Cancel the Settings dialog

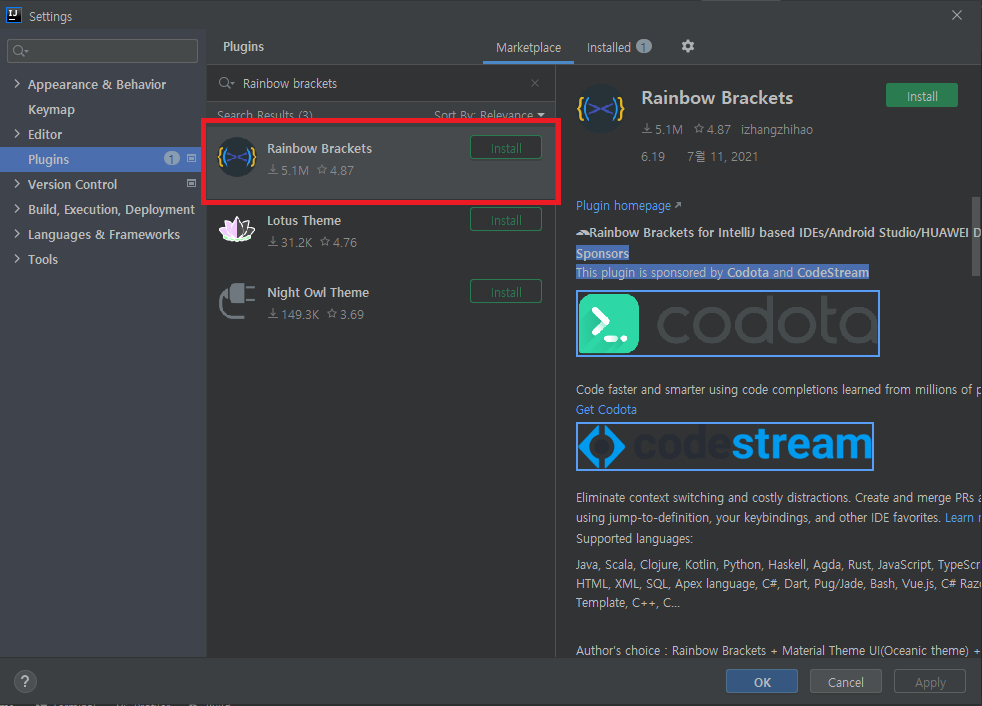[x=845, y=682]
